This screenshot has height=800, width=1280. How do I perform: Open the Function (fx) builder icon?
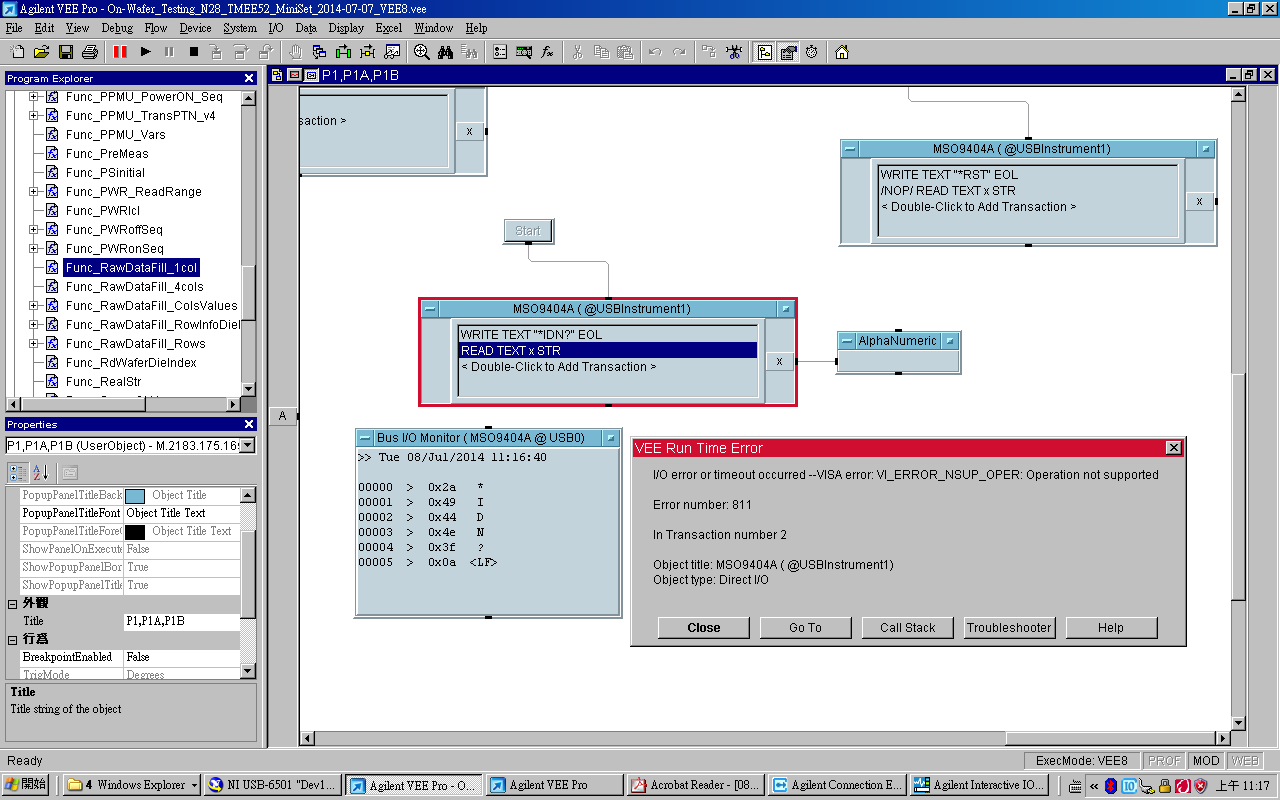coord(548,52)
